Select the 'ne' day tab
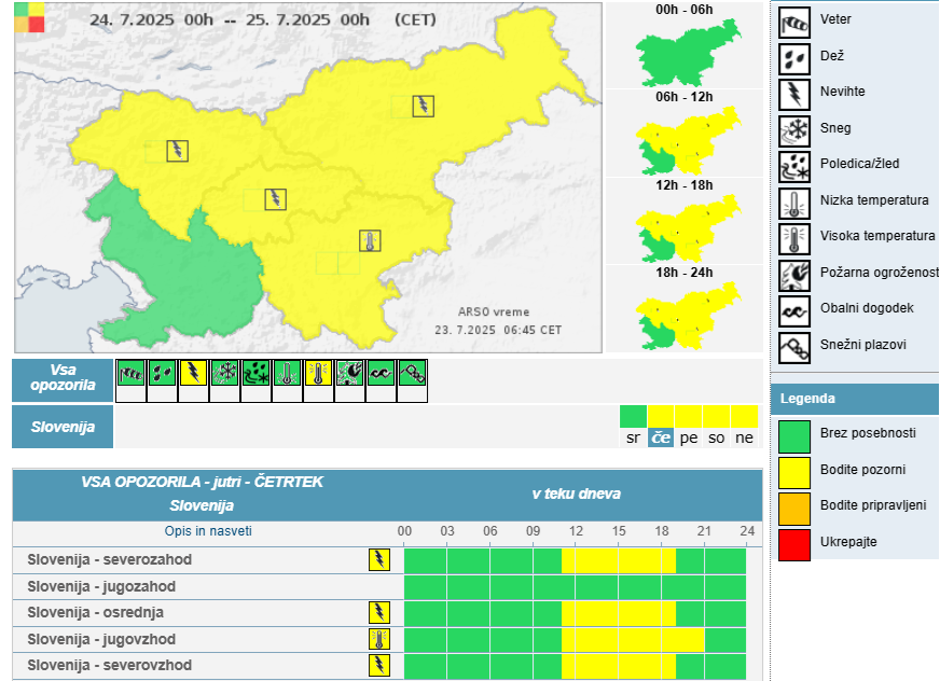The width and height of the screenshot is (940, 681). click(744, 438)
